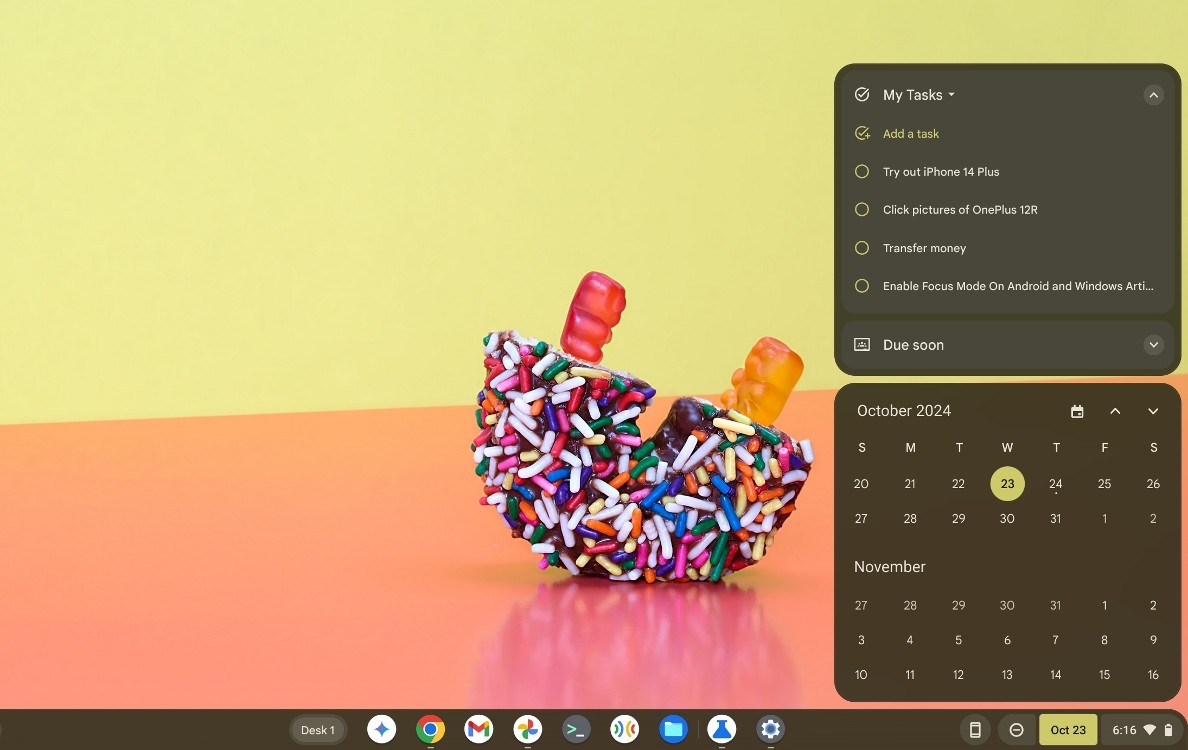Select October 28 in October row
Image resolution: width=1188 pixels, height=750 pixels.
click(910, 519)
